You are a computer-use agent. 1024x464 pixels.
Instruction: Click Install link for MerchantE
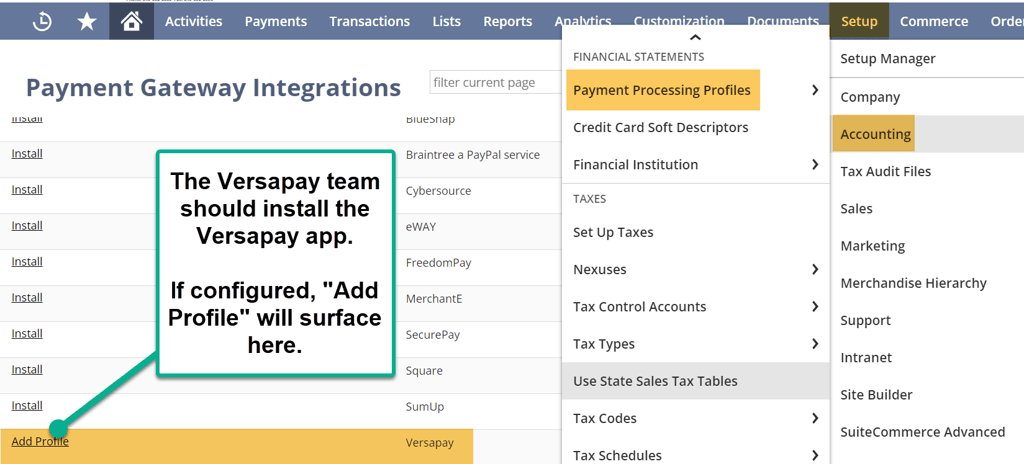[27, 297]
